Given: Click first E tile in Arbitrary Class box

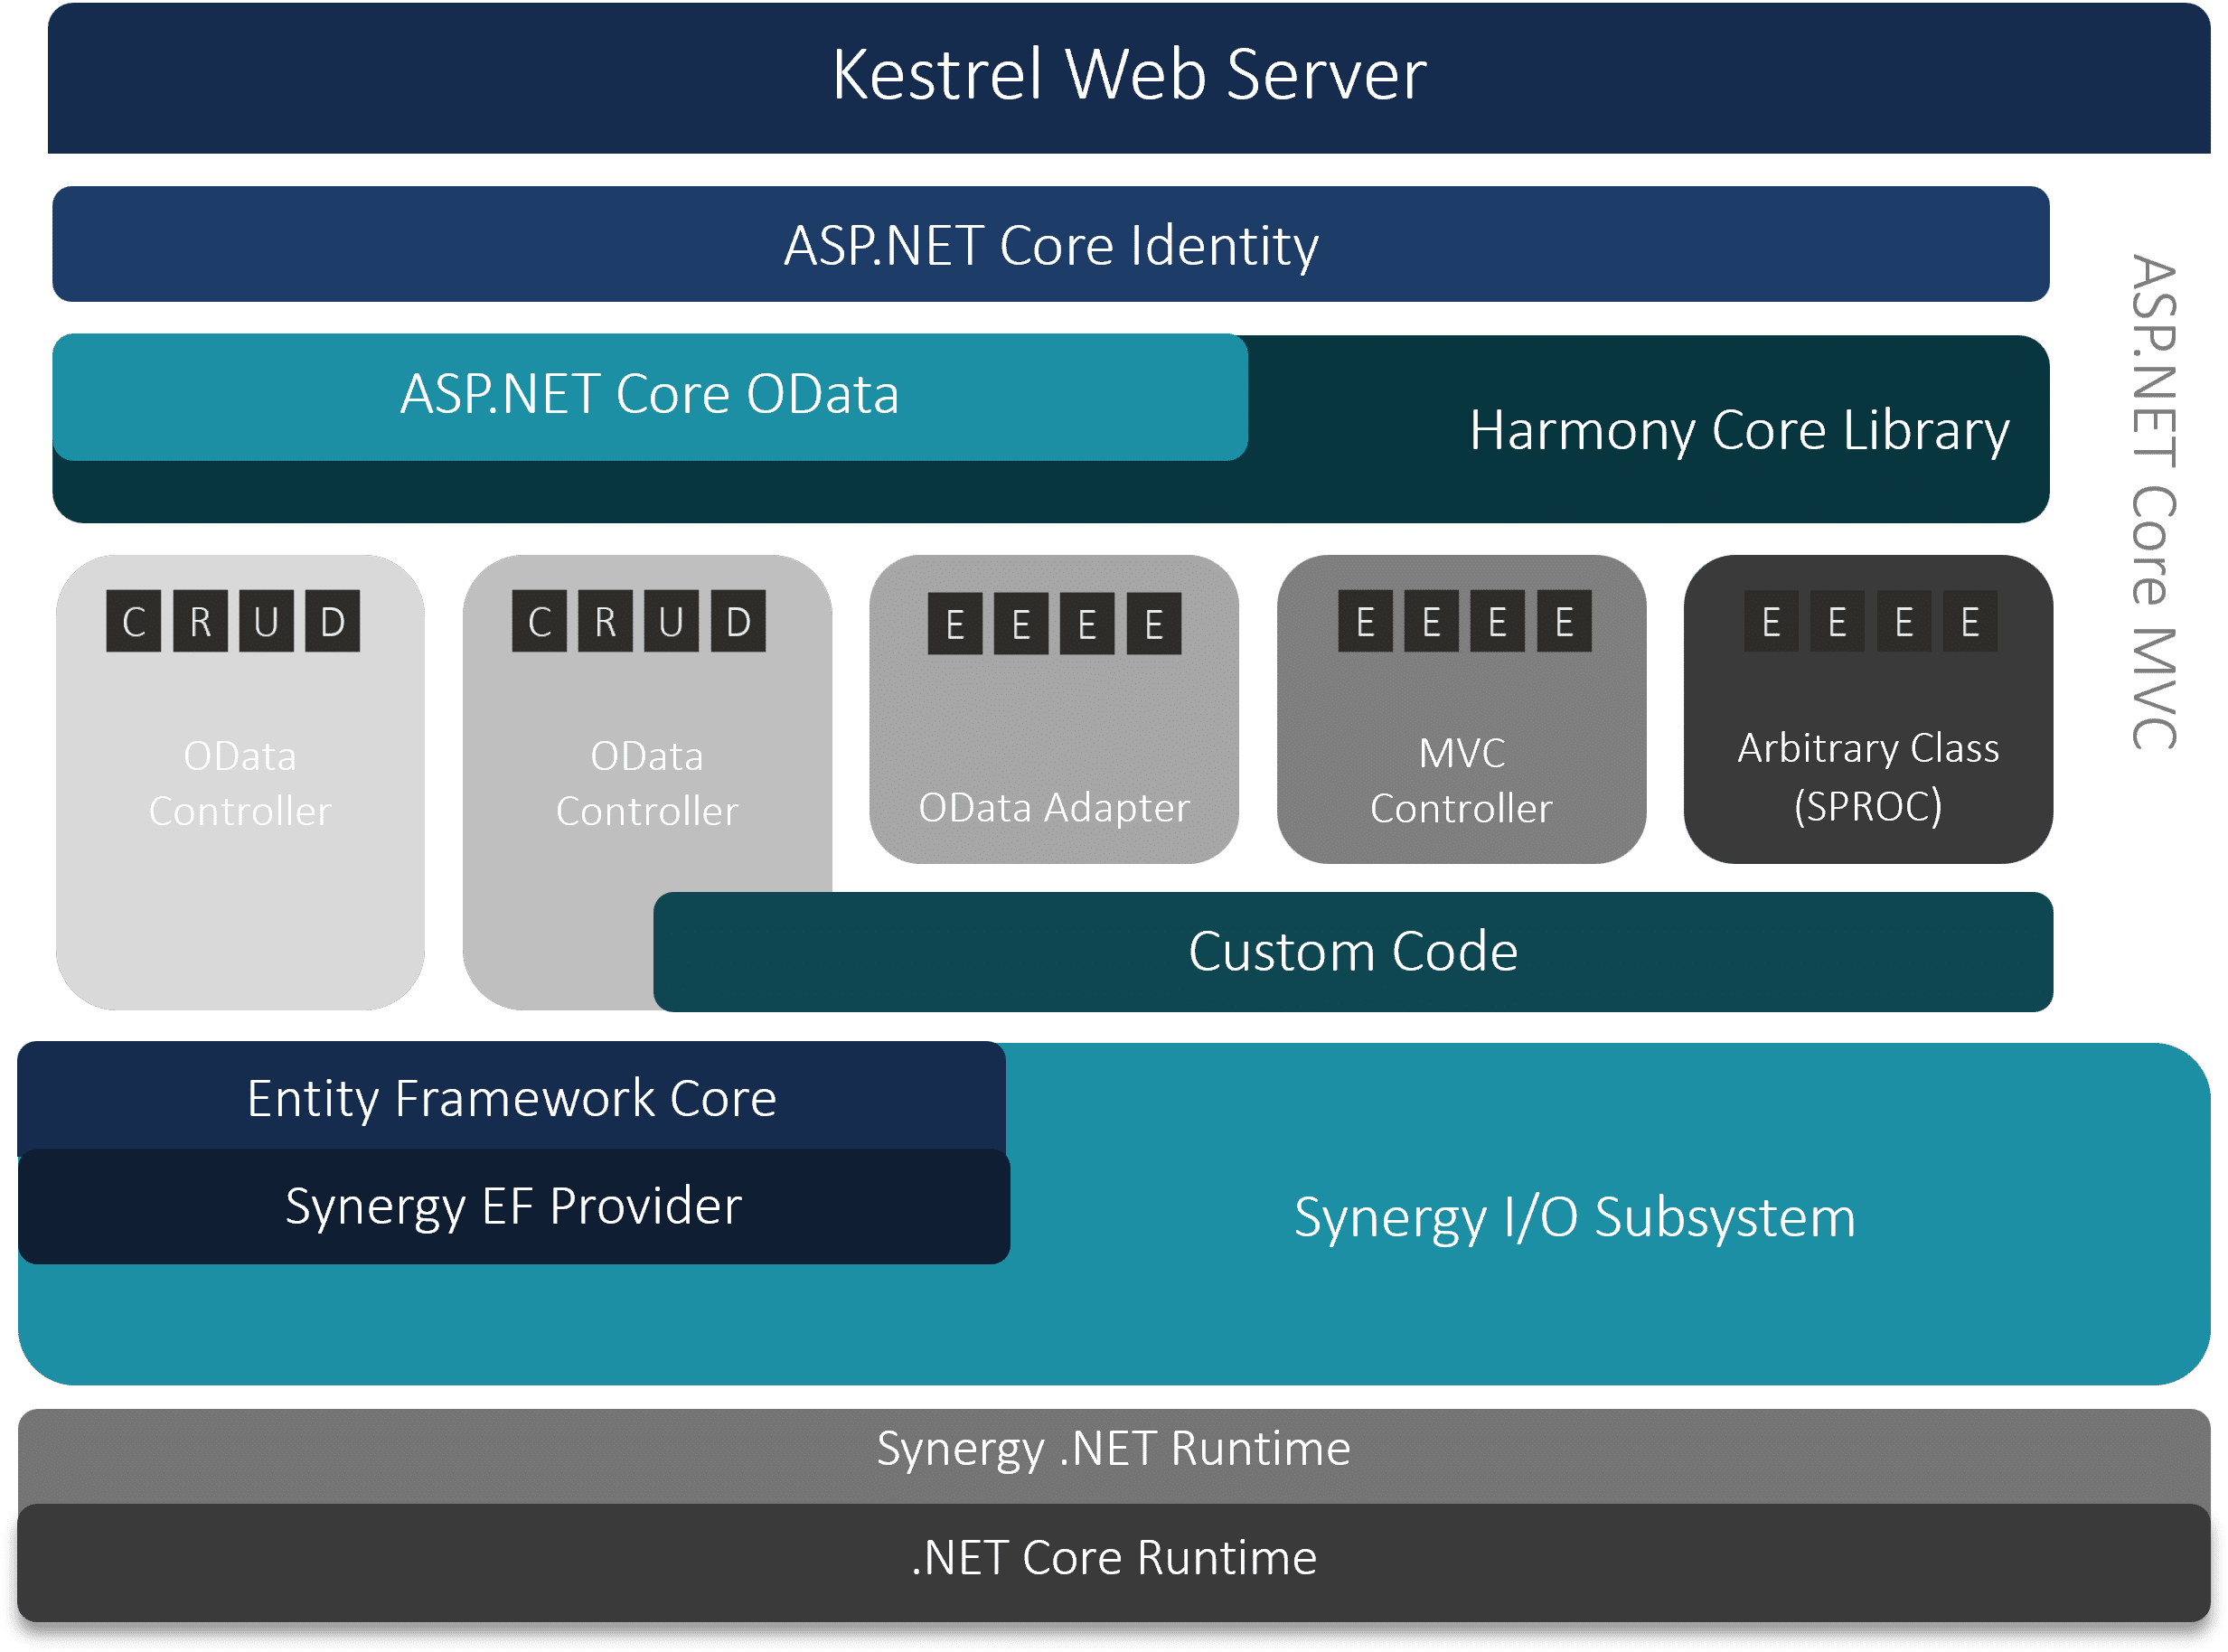Looking at the screenshot, I should tap(1771, 622).
